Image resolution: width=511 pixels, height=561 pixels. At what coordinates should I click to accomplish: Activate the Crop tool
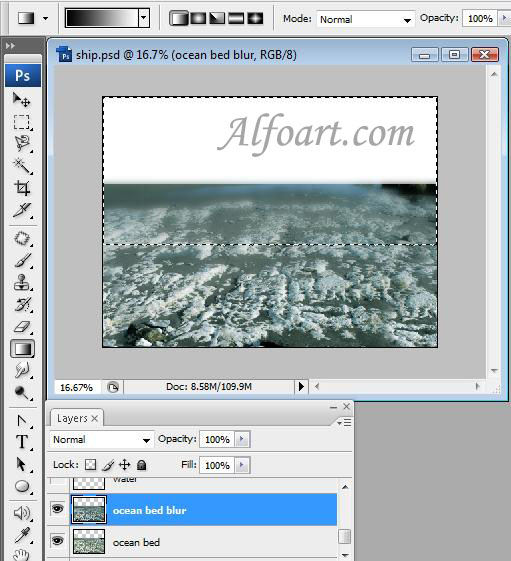pyautogui.click(x=22, y=188)
